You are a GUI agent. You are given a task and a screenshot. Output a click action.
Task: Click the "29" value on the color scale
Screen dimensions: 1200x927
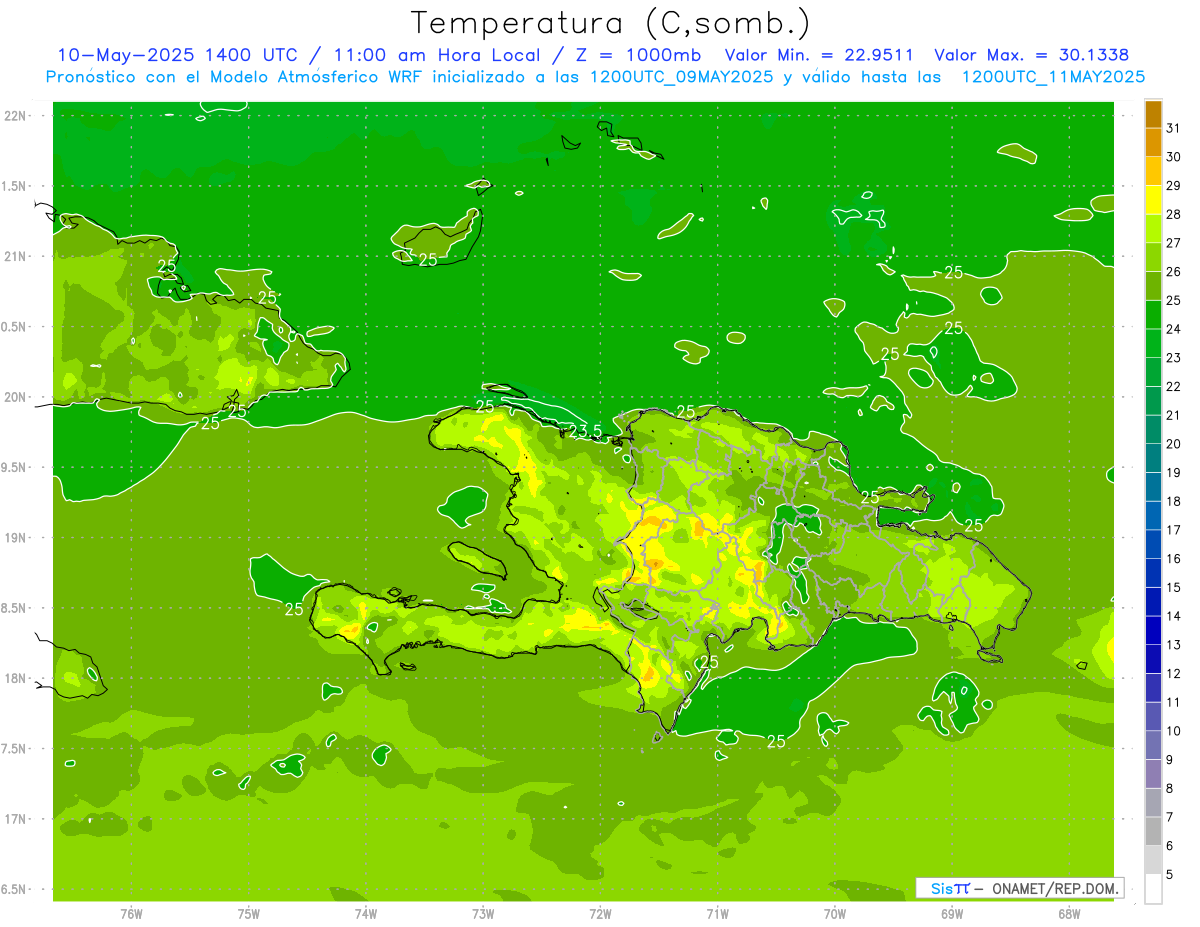point(1173,185)
